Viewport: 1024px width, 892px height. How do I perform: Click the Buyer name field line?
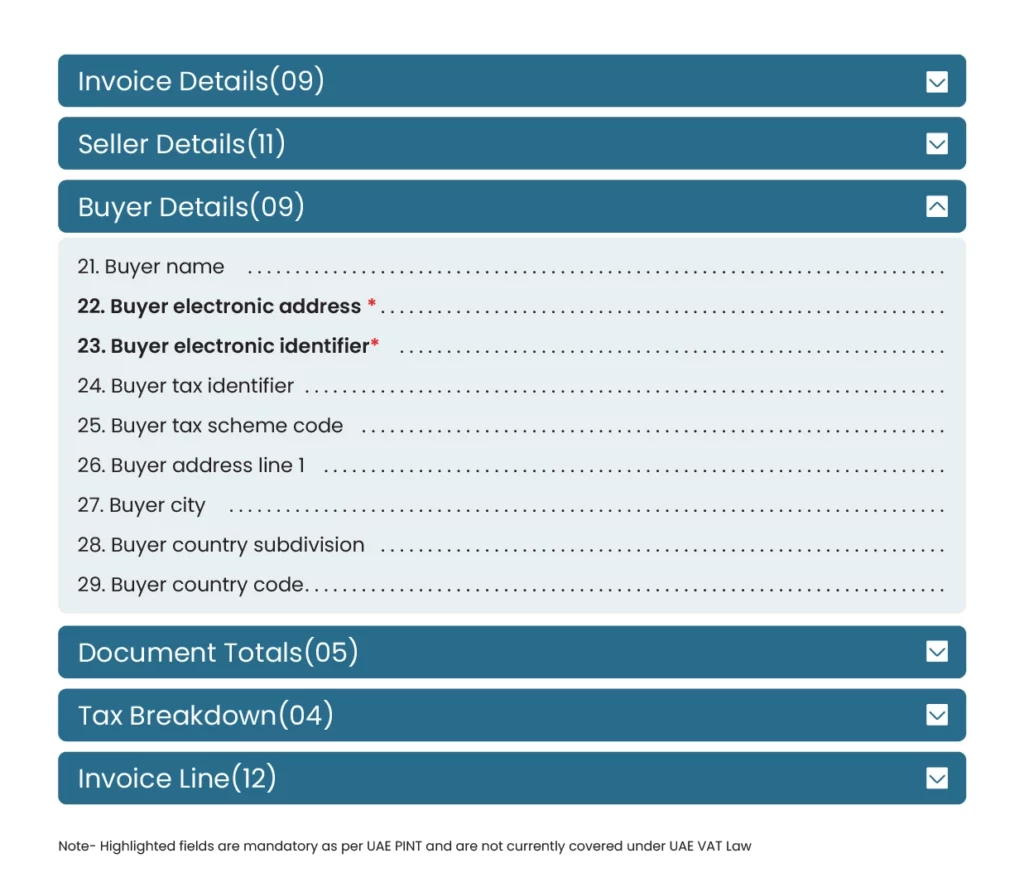click(151, 267)
